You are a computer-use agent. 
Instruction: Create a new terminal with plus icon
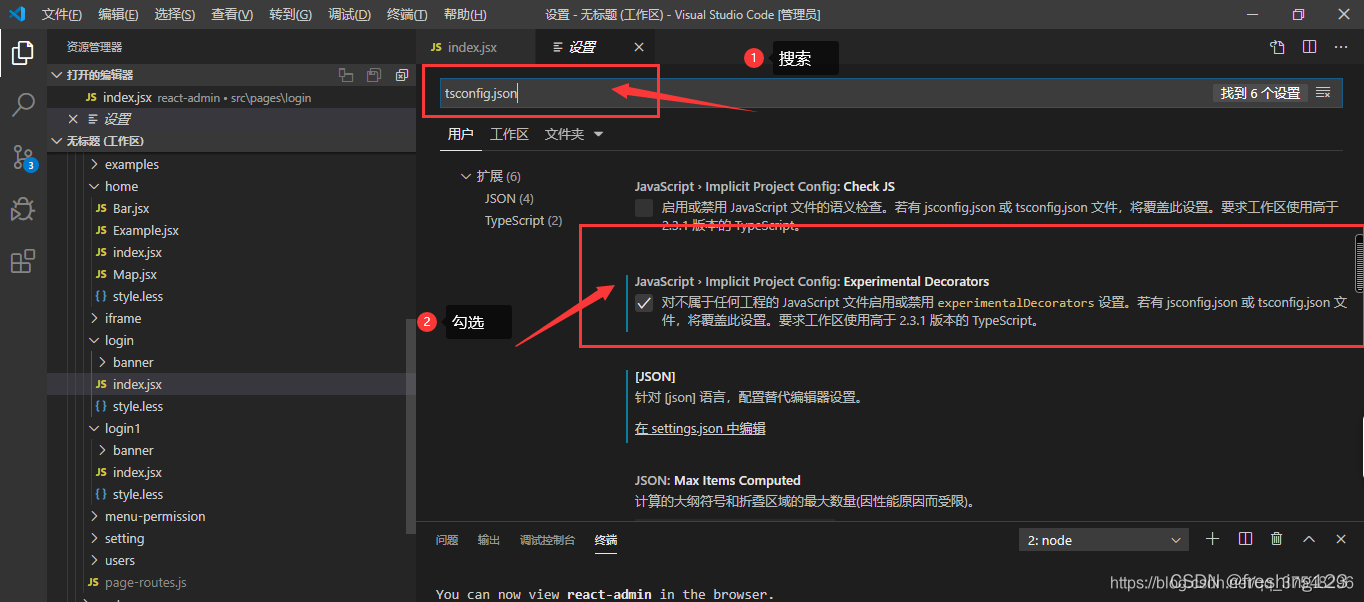1213,539
